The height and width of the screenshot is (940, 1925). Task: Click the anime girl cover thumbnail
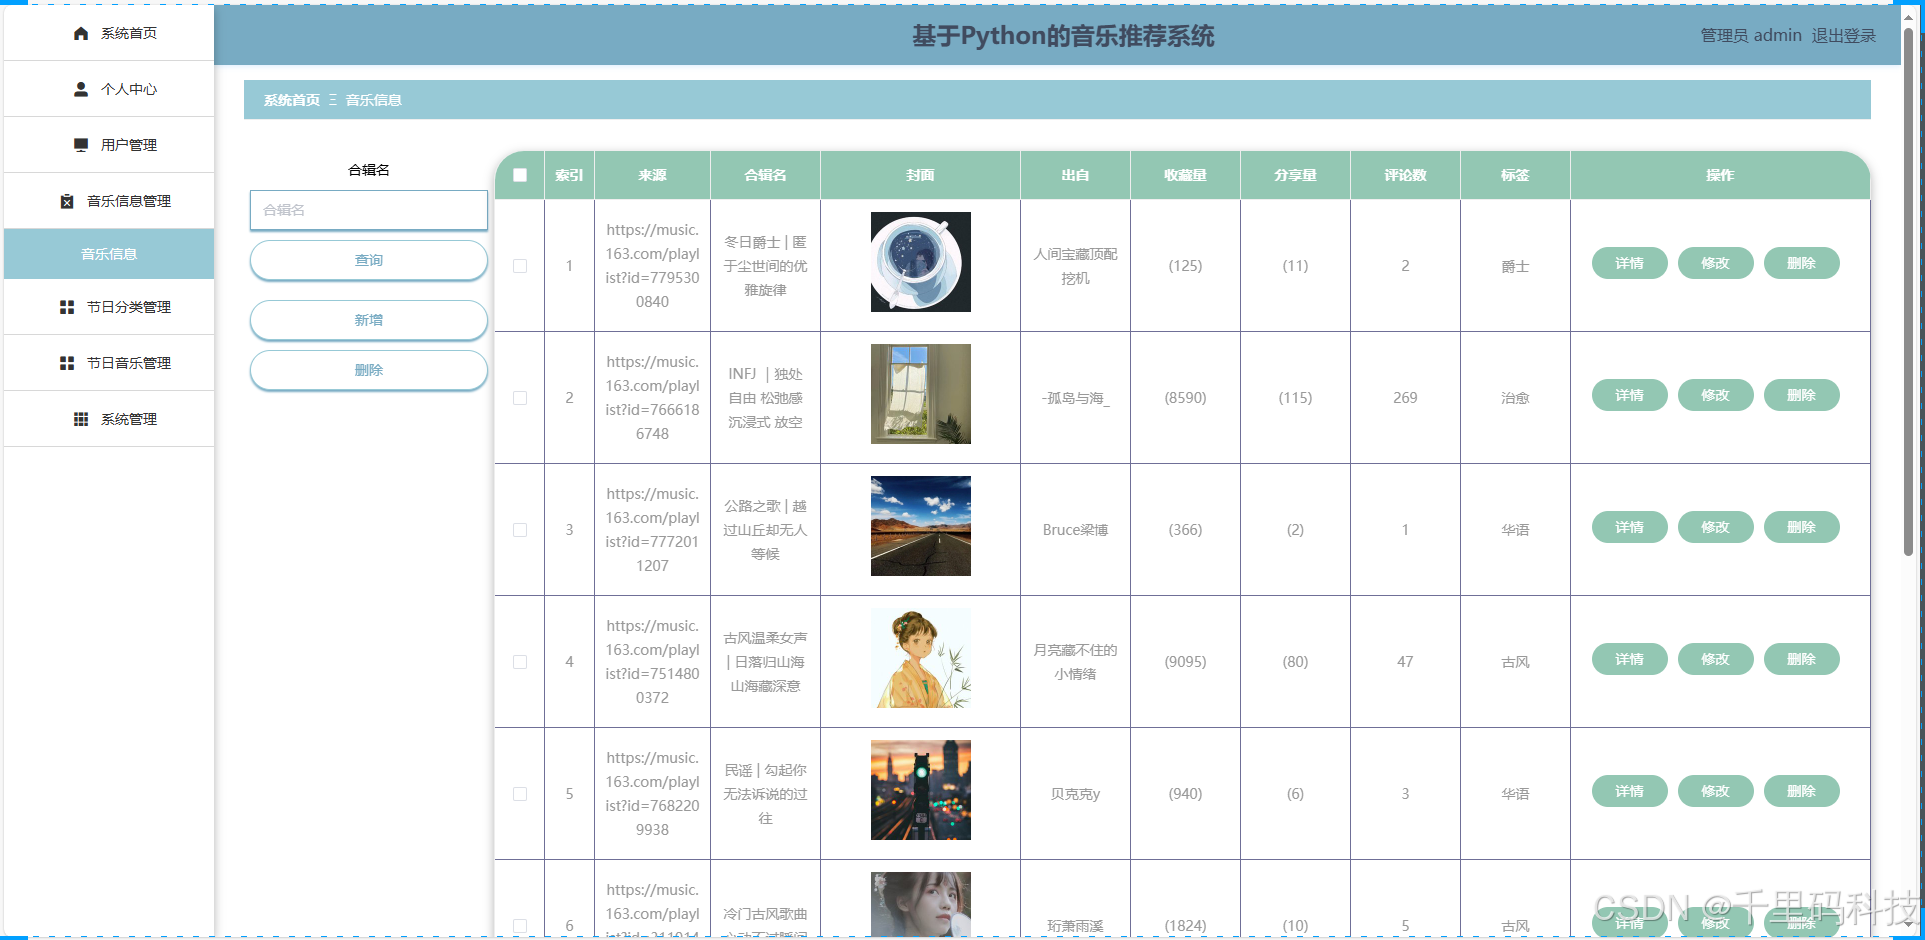(x=921, y=658)
